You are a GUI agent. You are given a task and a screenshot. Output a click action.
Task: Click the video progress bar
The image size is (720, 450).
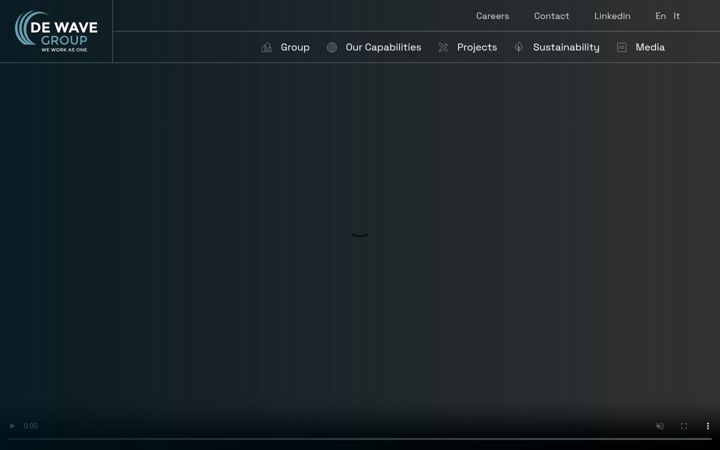(360, 439)
